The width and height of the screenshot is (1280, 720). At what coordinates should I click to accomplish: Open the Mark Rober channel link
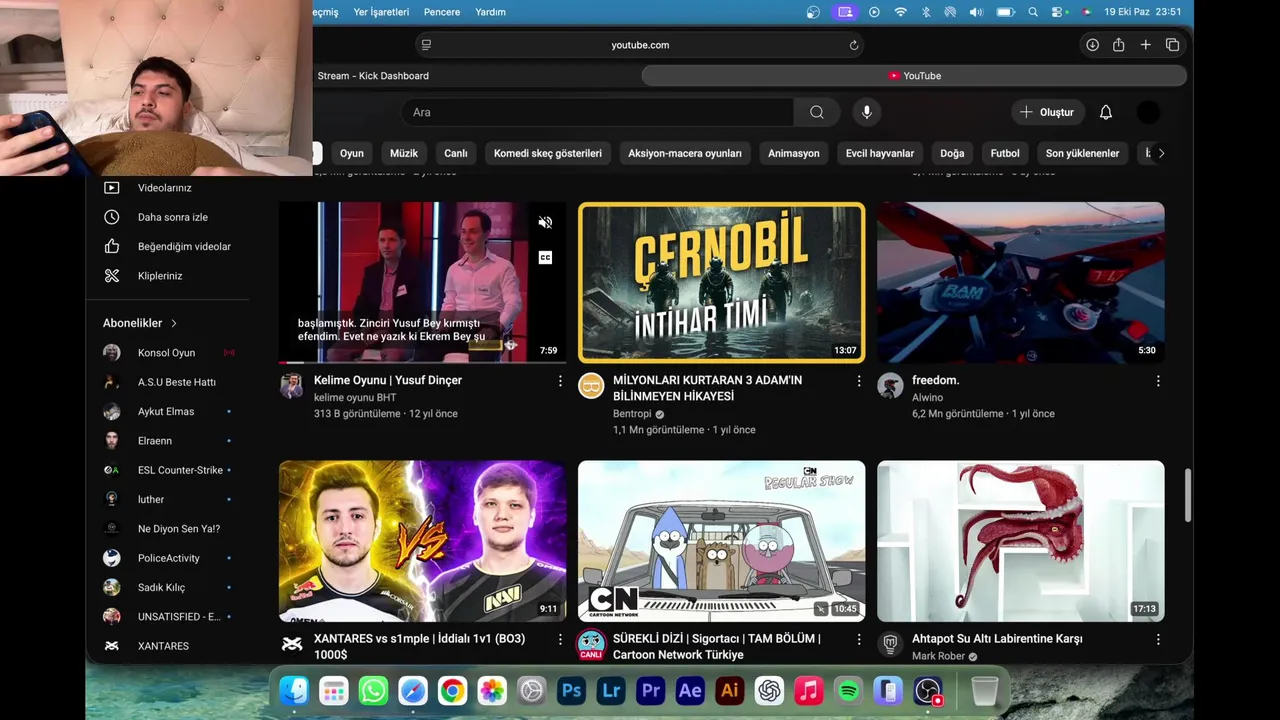(x=938, y=656)
